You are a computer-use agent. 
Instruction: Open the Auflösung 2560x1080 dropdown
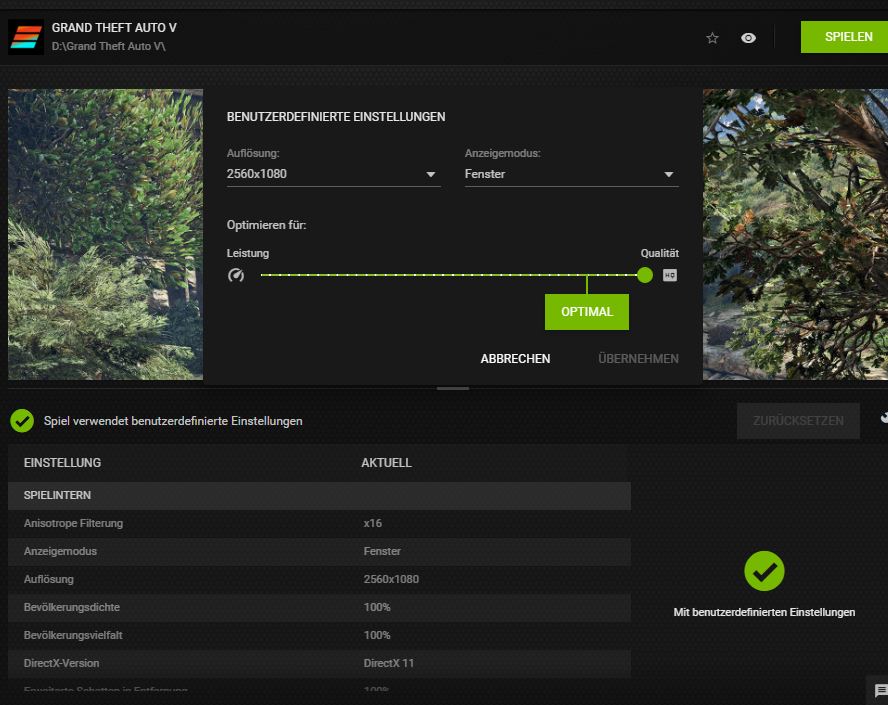333,174
